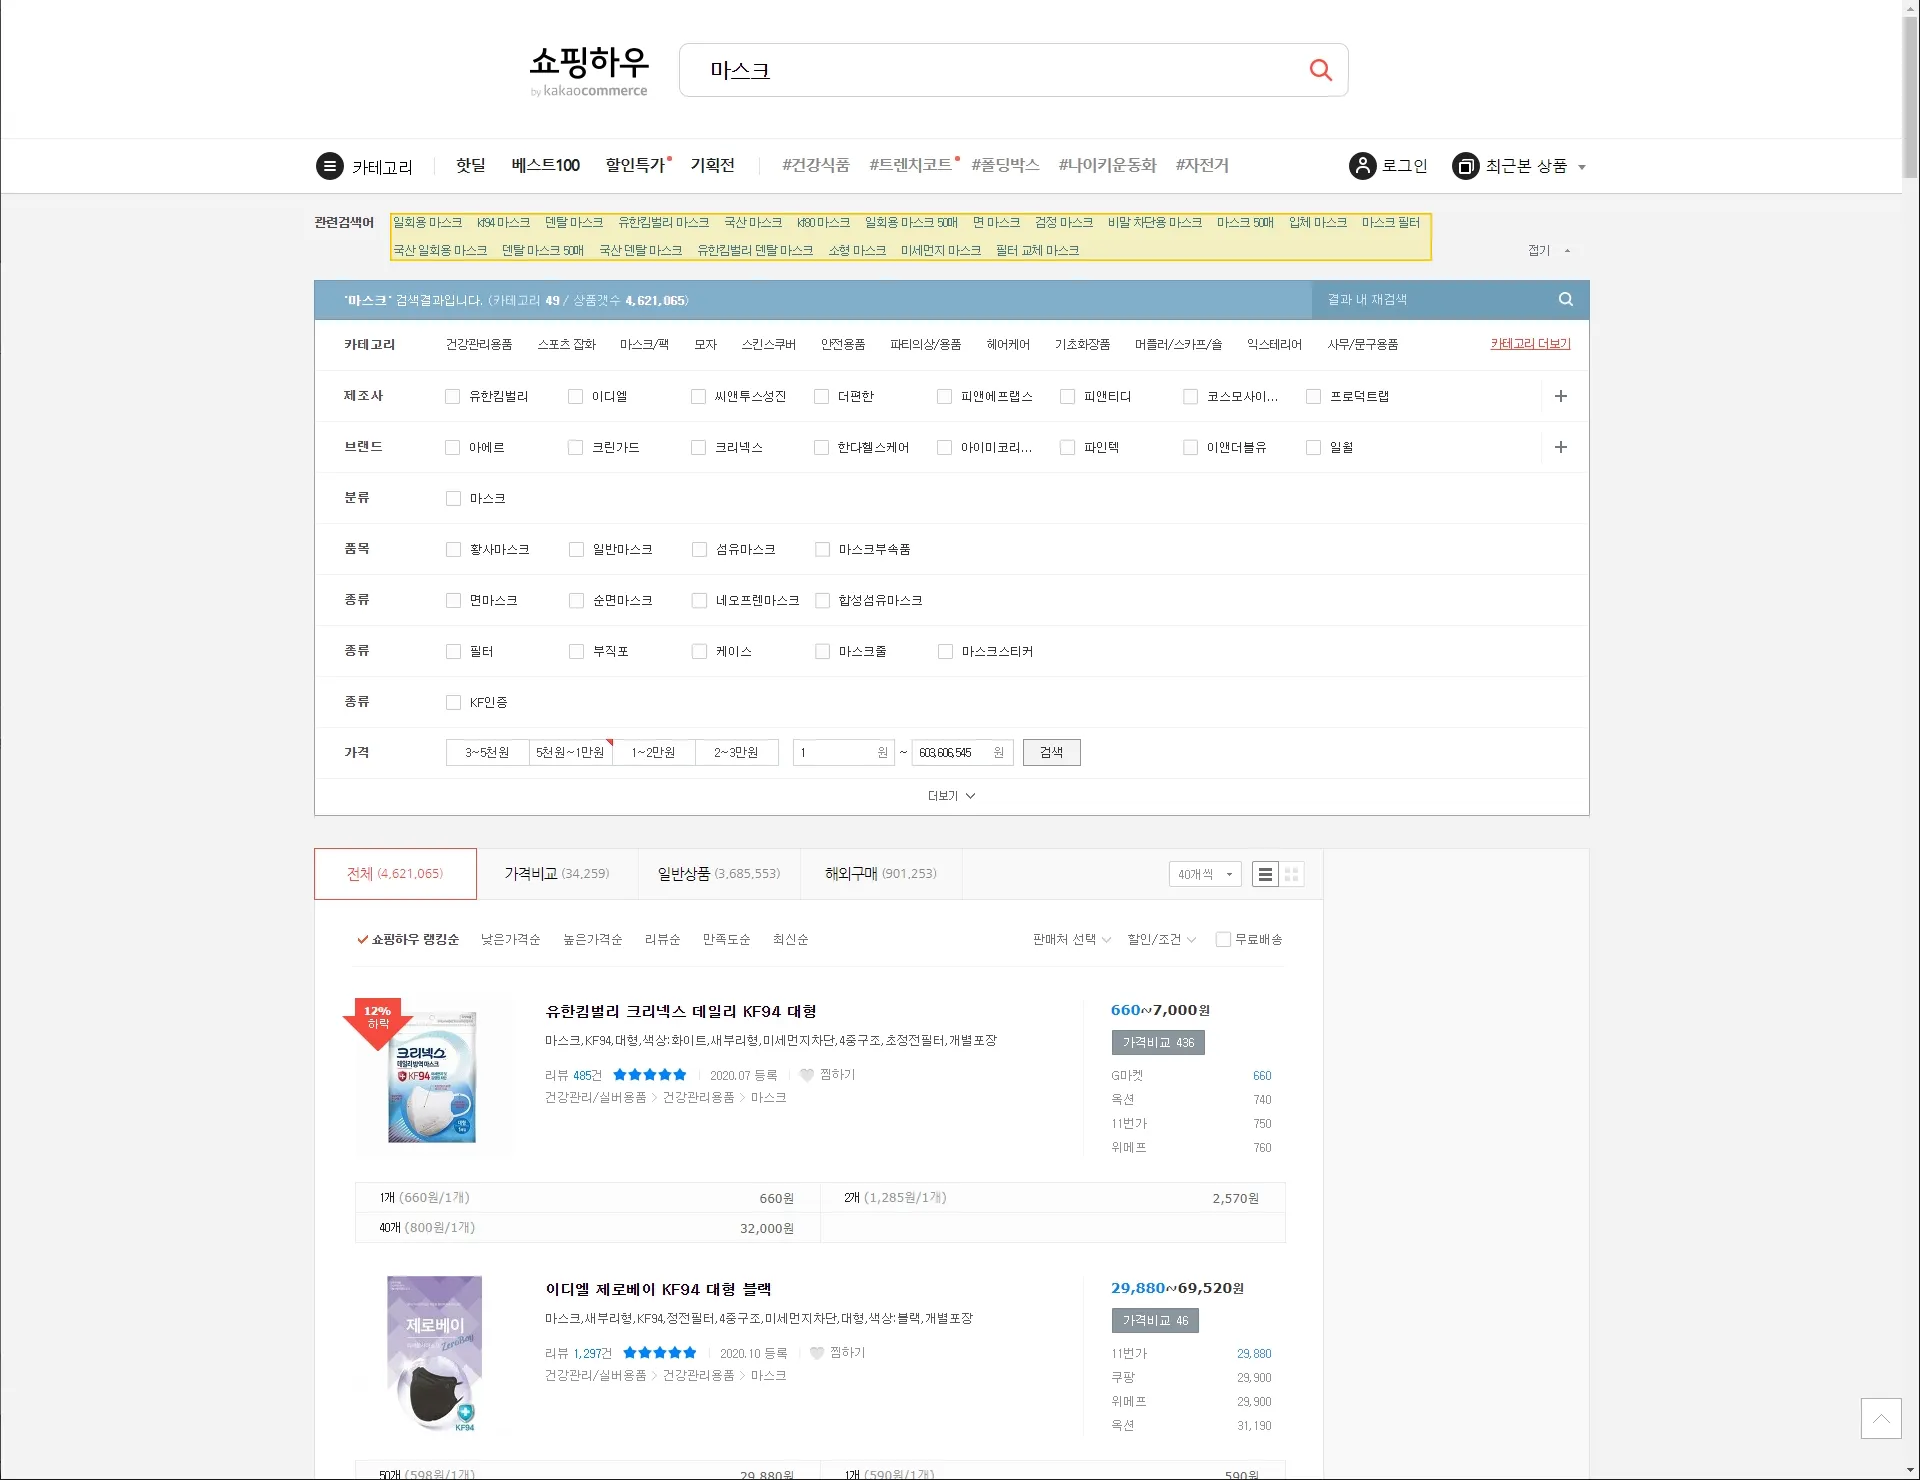Click the 카테고리 더보기 link
Screen dimensions: 1920x1480
click(1530, 344)
